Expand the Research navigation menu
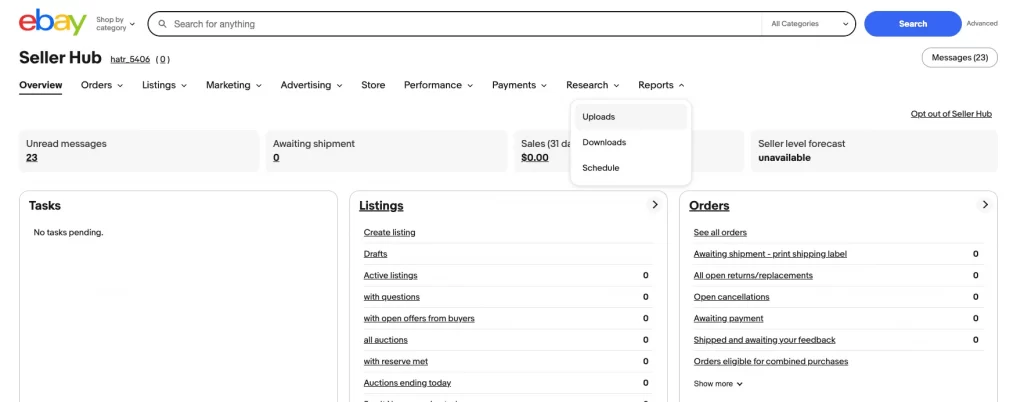This screenshot has height=402, width=1024. 593,85
